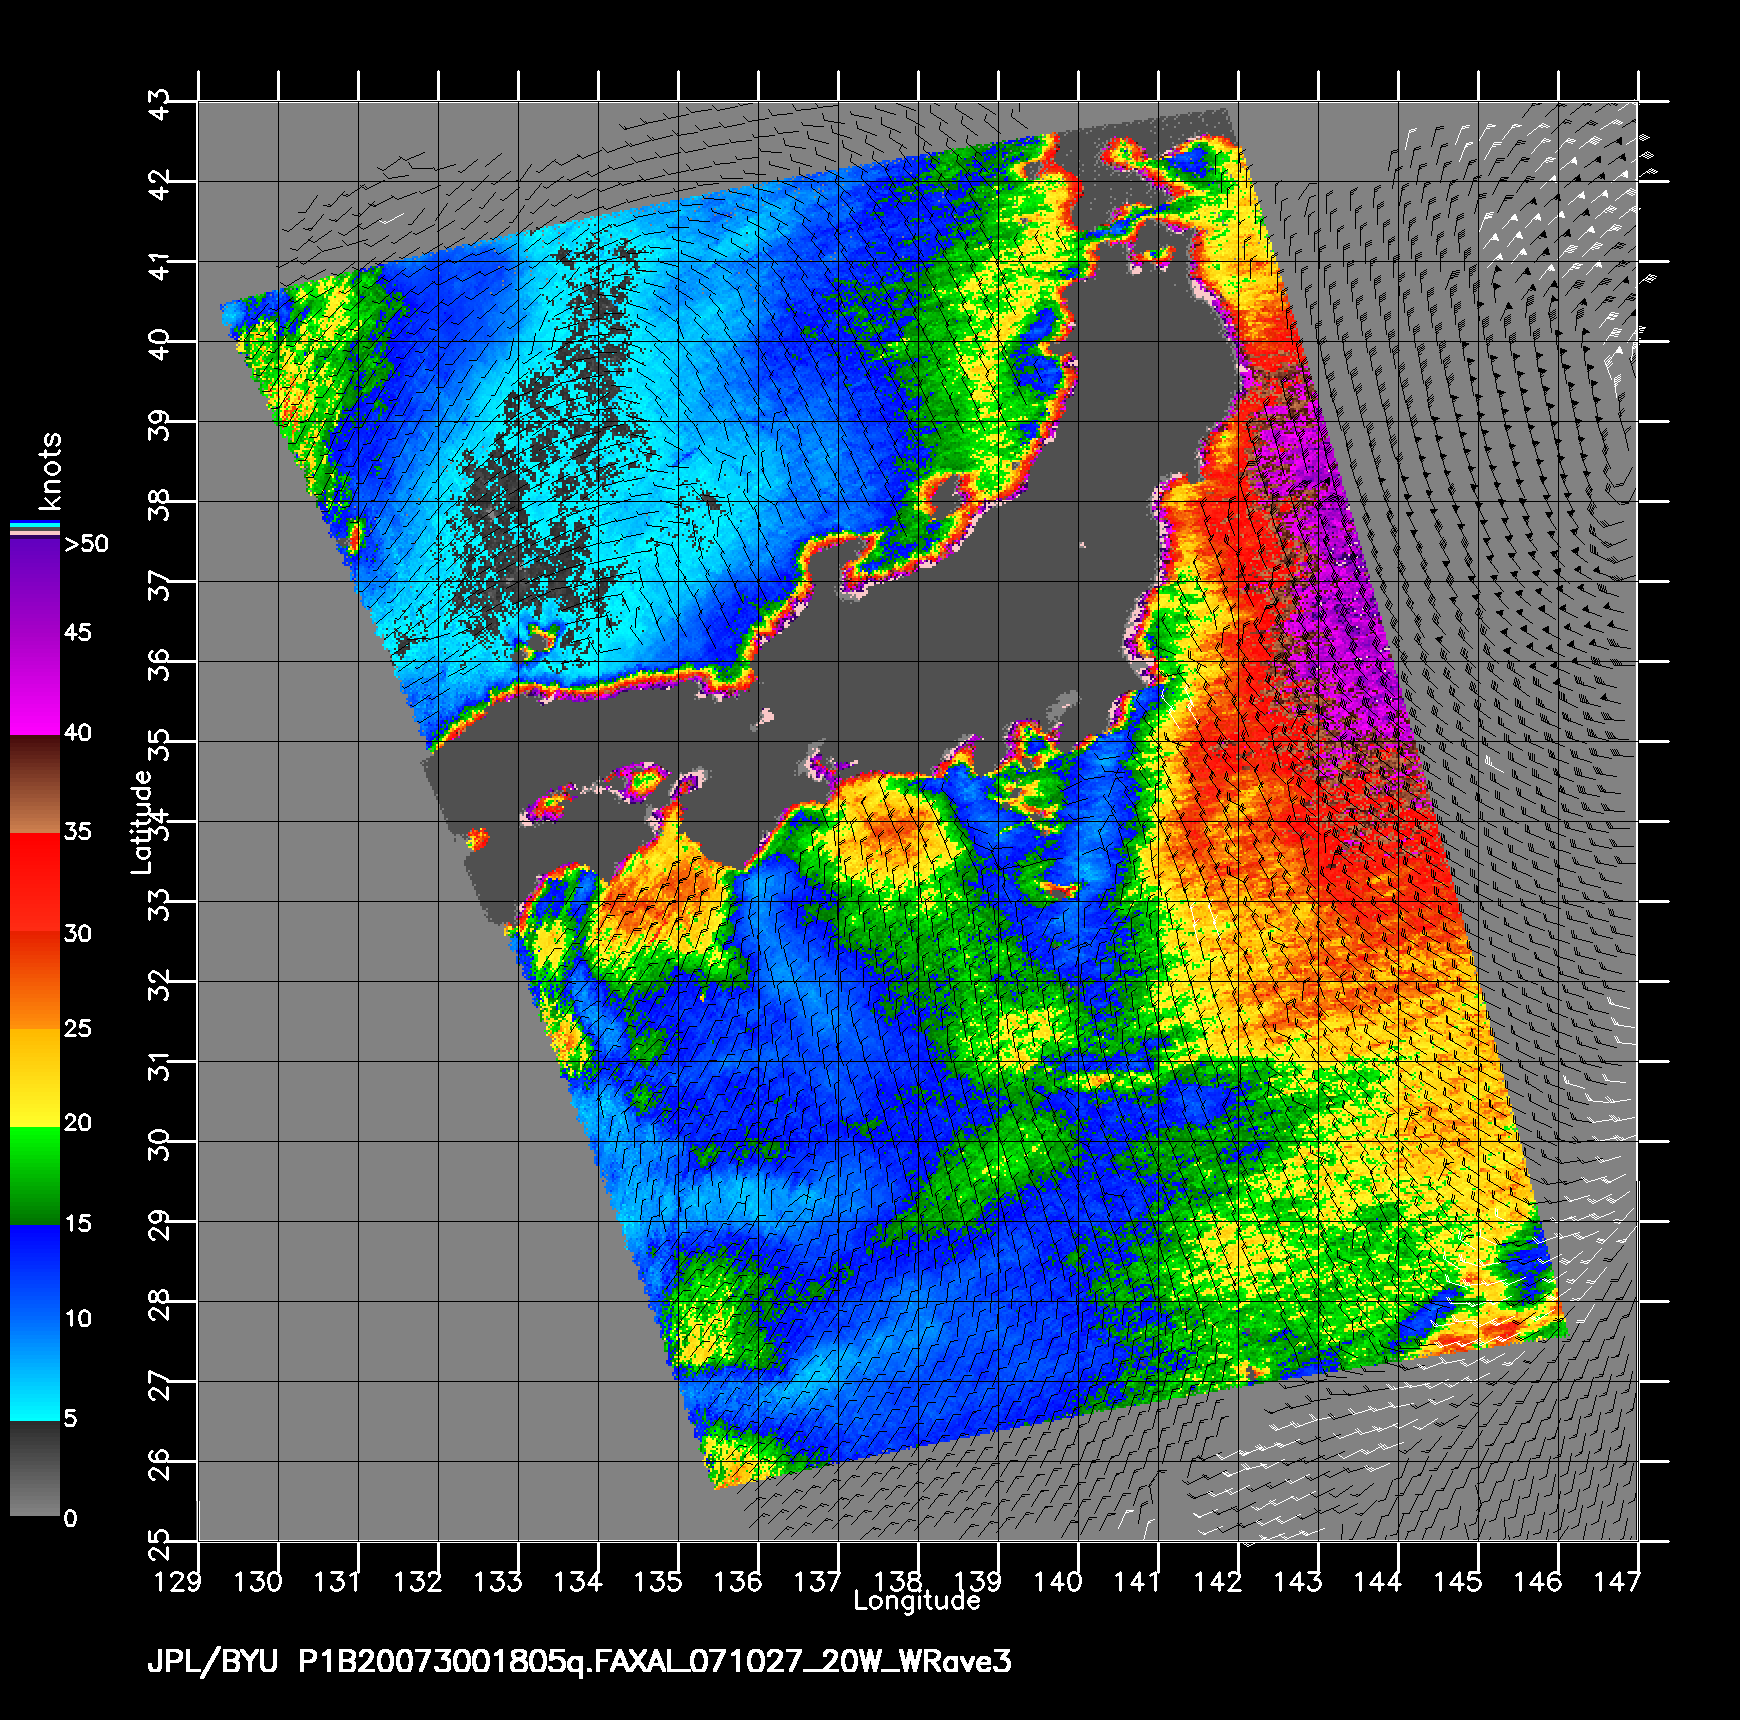Click the longitude tick label '137'

click(x=818, y=1581)
